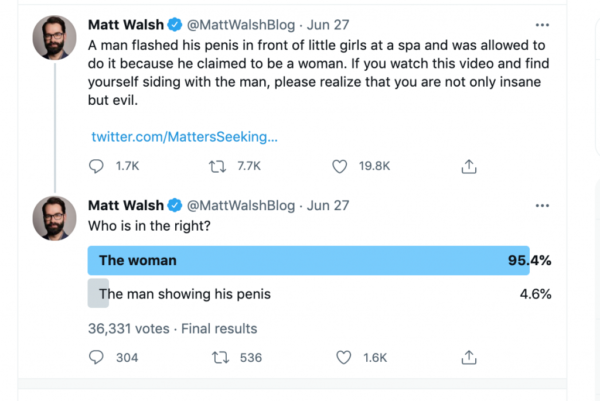
Task: Retweet the poll tweet with 536 retweets
Action: pyautogui.click(x=220, y=357)
